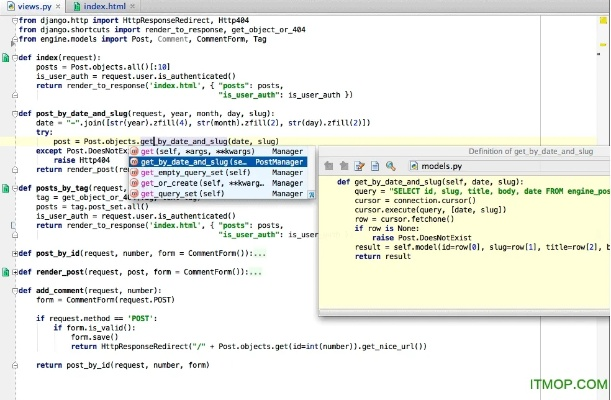Viewport: 611px width, 400px height.
Task: Click template gutter icon beside def index
Action: pos(5,58)
